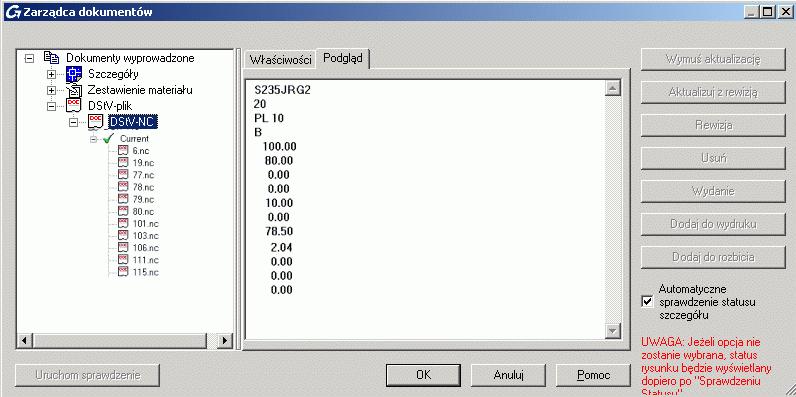Click the file icon of 115.nc
The height and width of the screenshot is (397, 796).
click(x=123, y=272)
